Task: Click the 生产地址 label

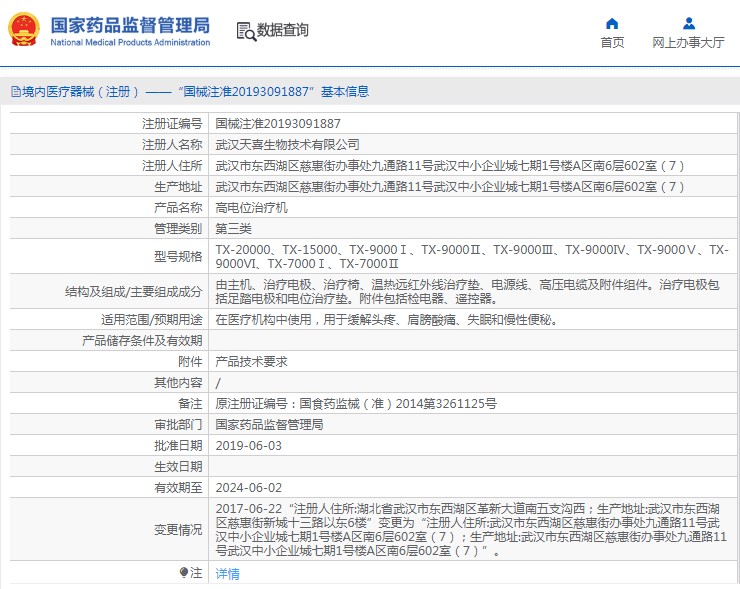Action: (x=178, y=186)
